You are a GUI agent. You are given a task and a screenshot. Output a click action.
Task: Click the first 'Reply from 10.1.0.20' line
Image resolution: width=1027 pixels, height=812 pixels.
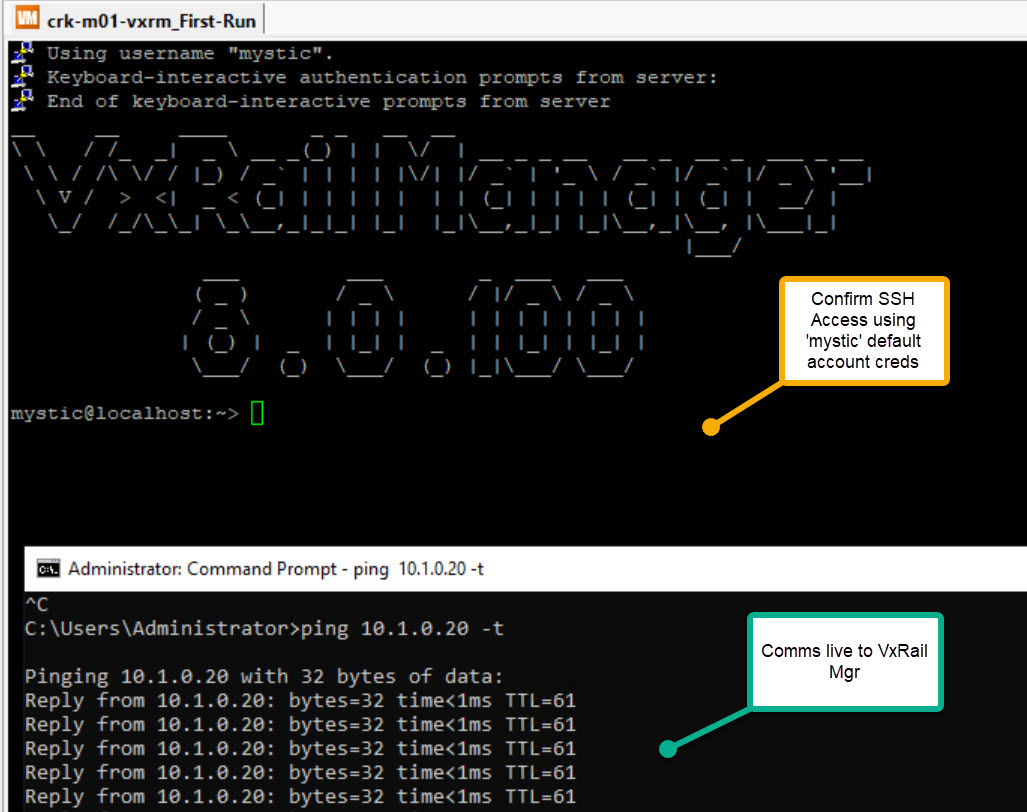(300, 700)
